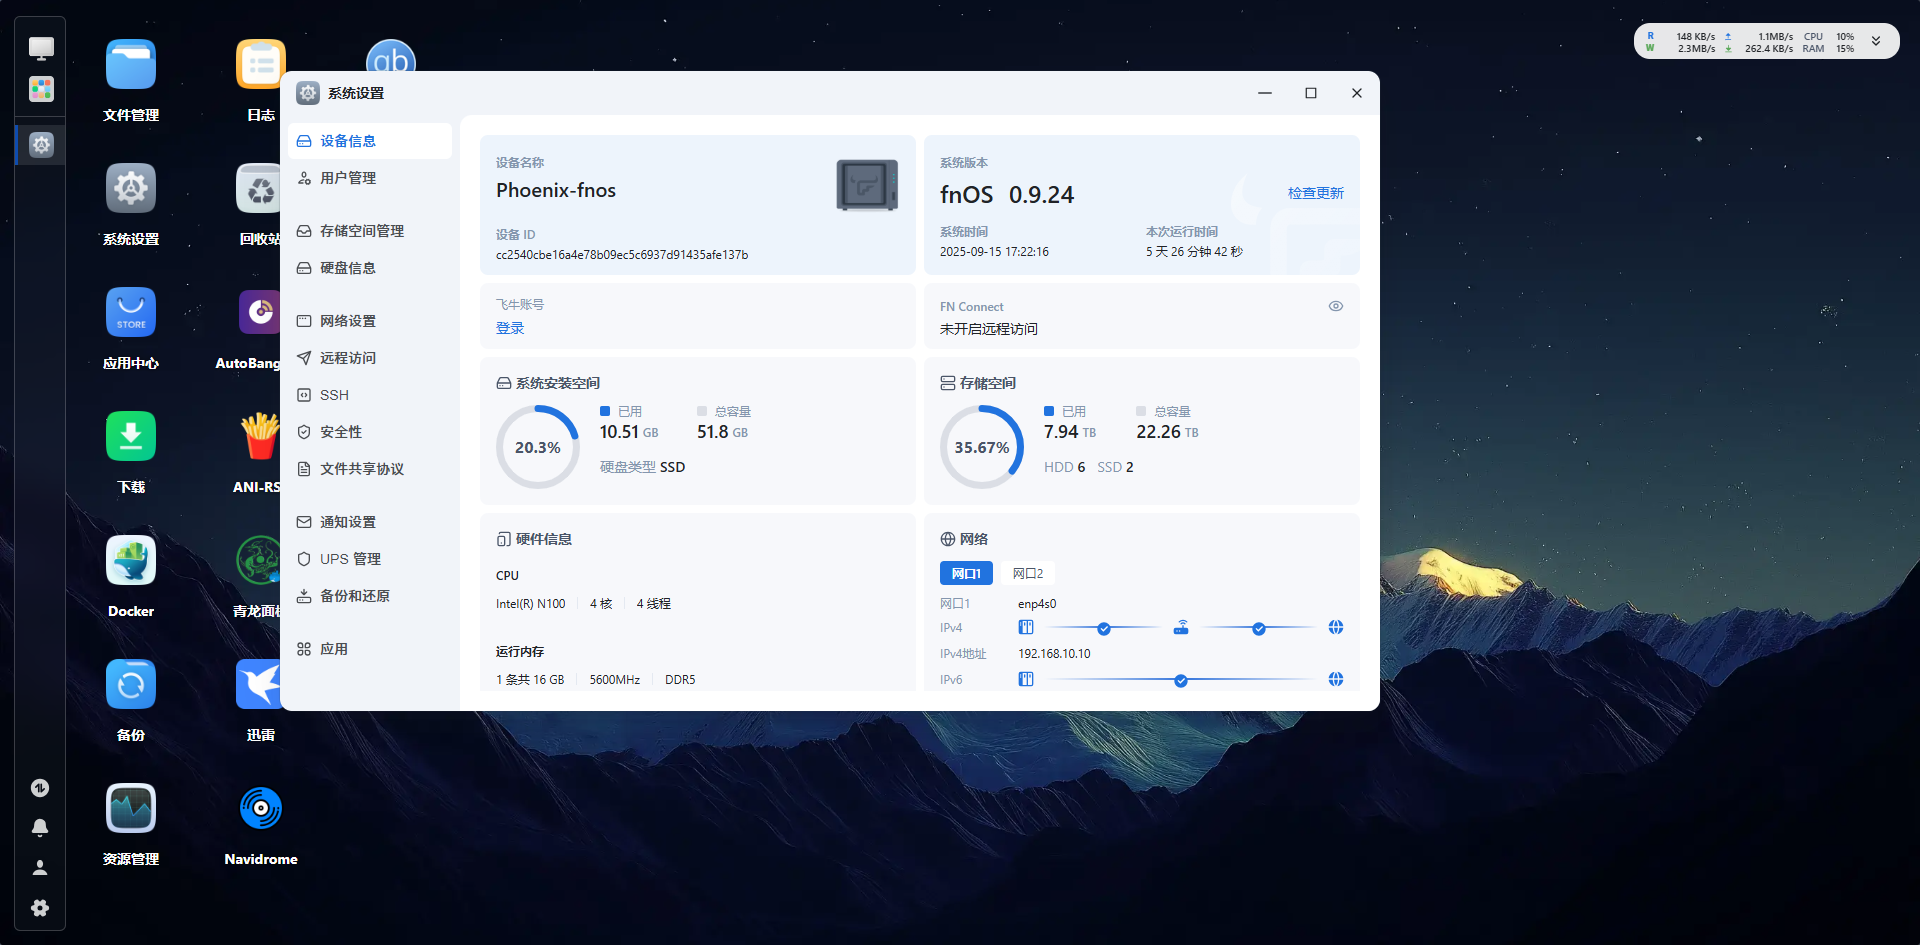Click the 35.67% storage space ring
The width and height of the screenshot is (1920, 945).
982,447
